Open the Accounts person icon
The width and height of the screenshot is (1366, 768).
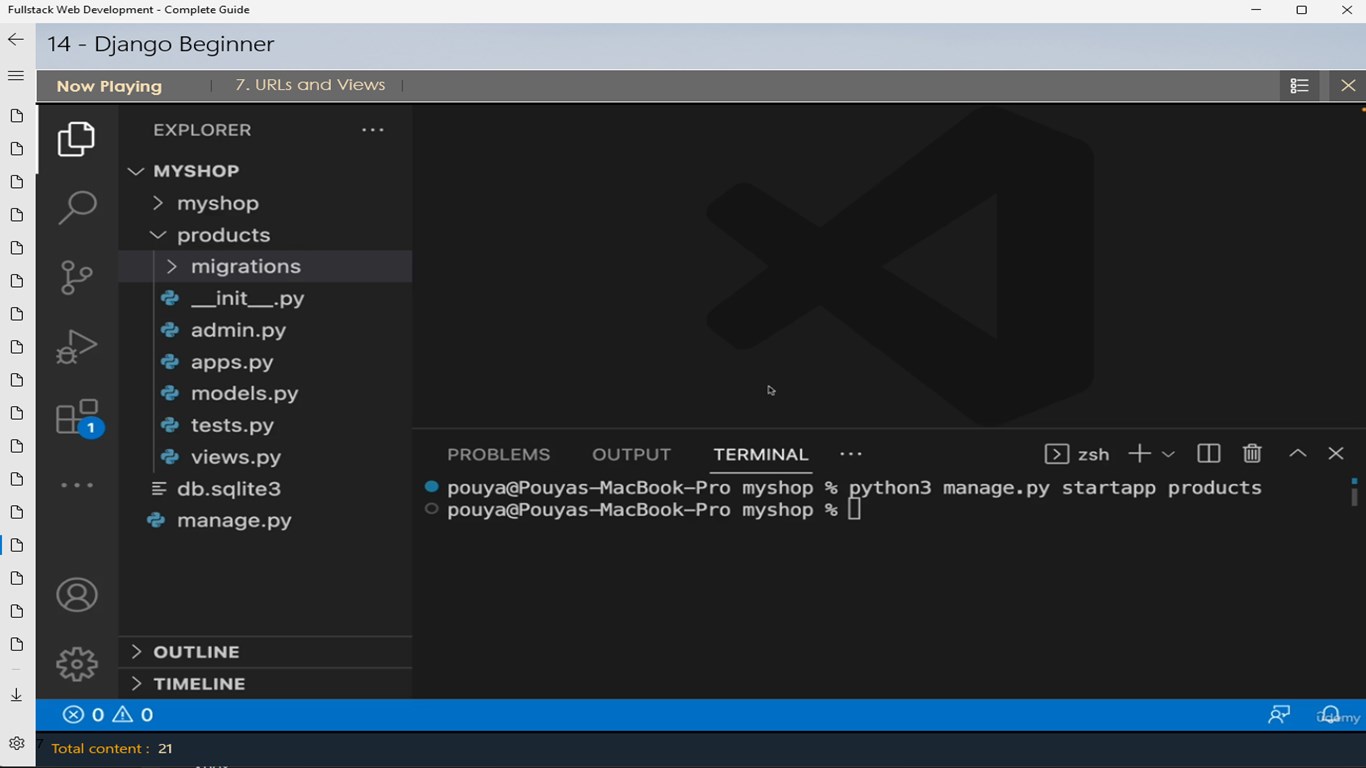[x=77, y=595]
